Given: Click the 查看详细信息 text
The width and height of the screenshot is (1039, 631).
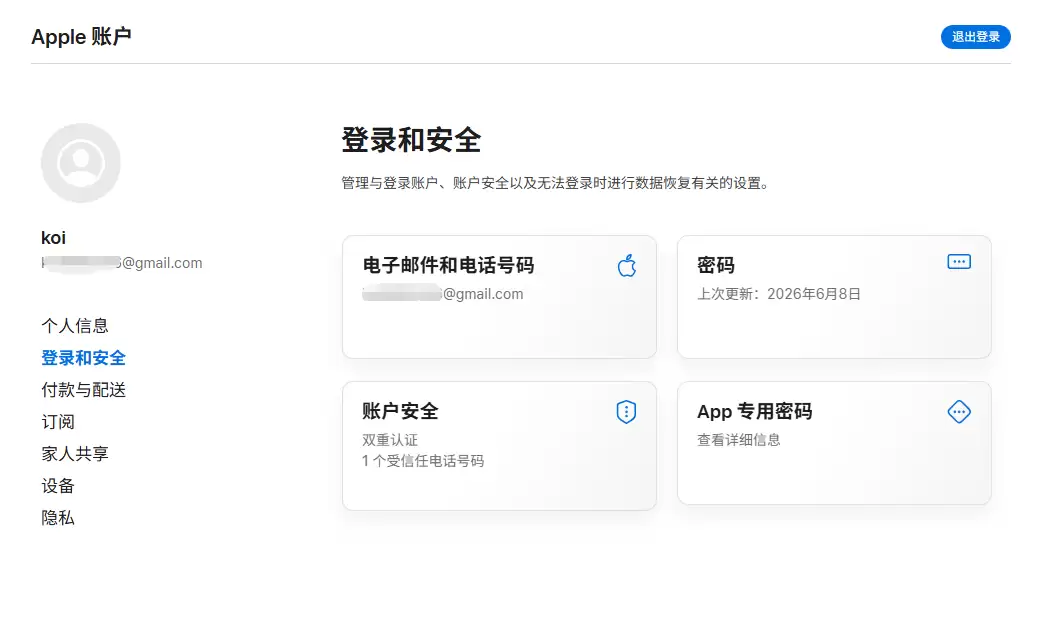Looking at the screenshot, I should [x=738, y=439].
